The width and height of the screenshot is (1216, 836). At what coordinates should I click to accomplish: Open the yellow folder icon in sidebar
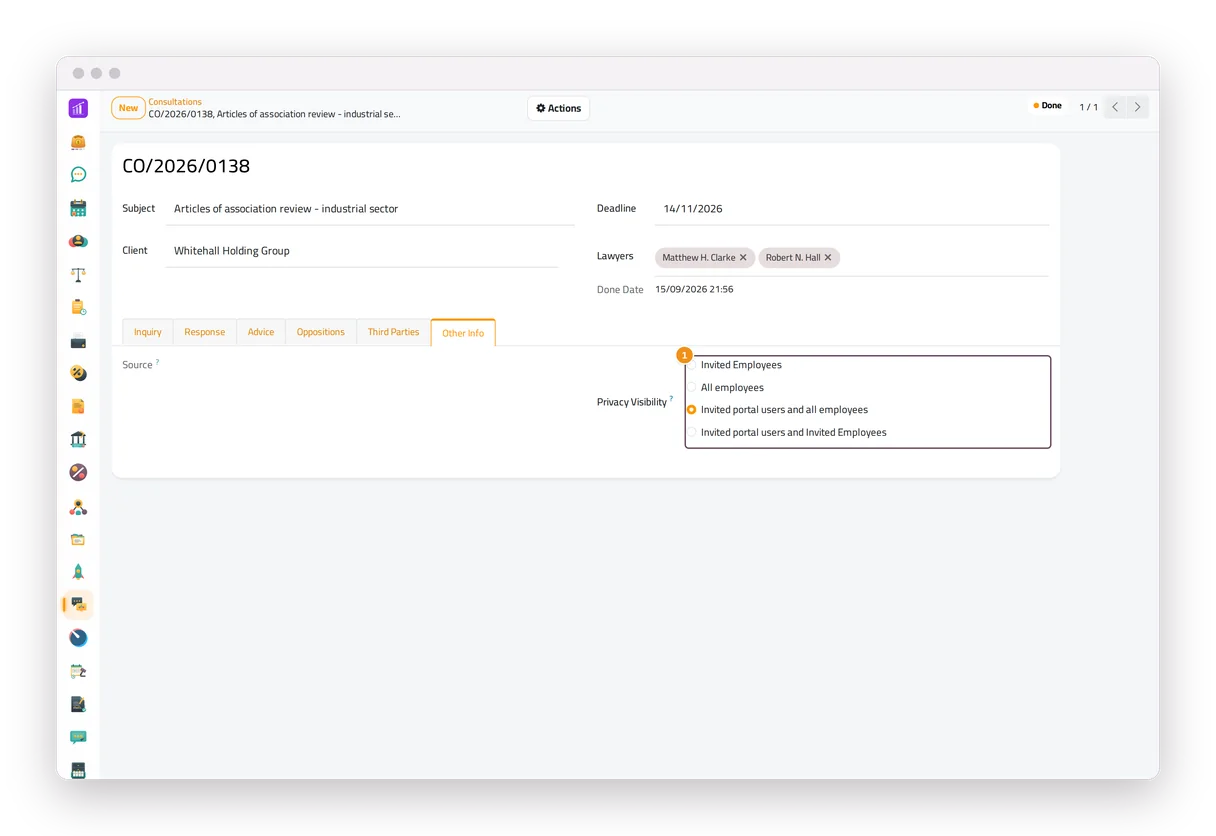[x=78, y=540]
